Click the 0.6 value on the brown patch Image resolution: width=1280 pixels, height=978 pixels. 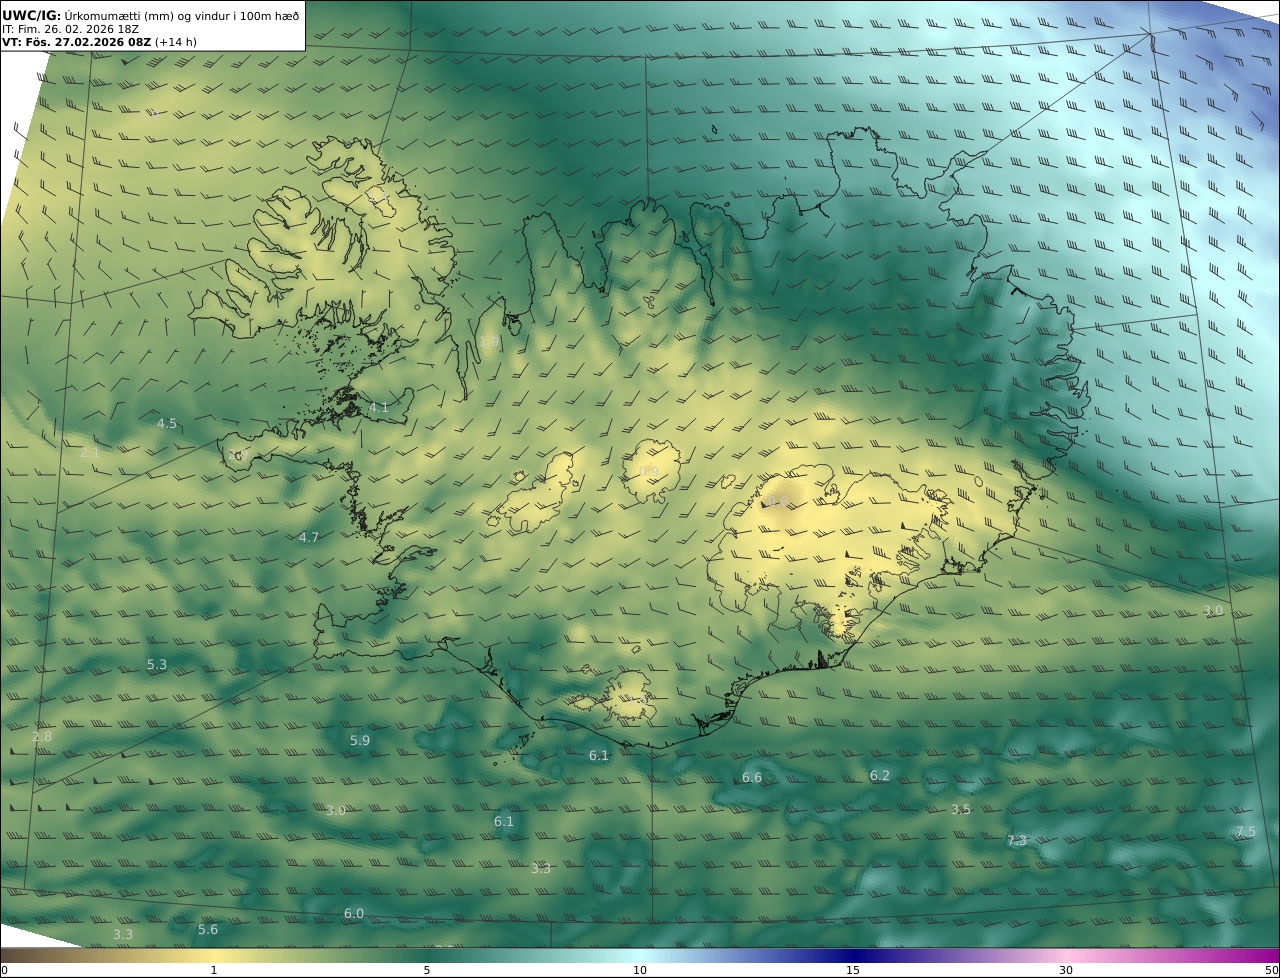pos(779,501)
